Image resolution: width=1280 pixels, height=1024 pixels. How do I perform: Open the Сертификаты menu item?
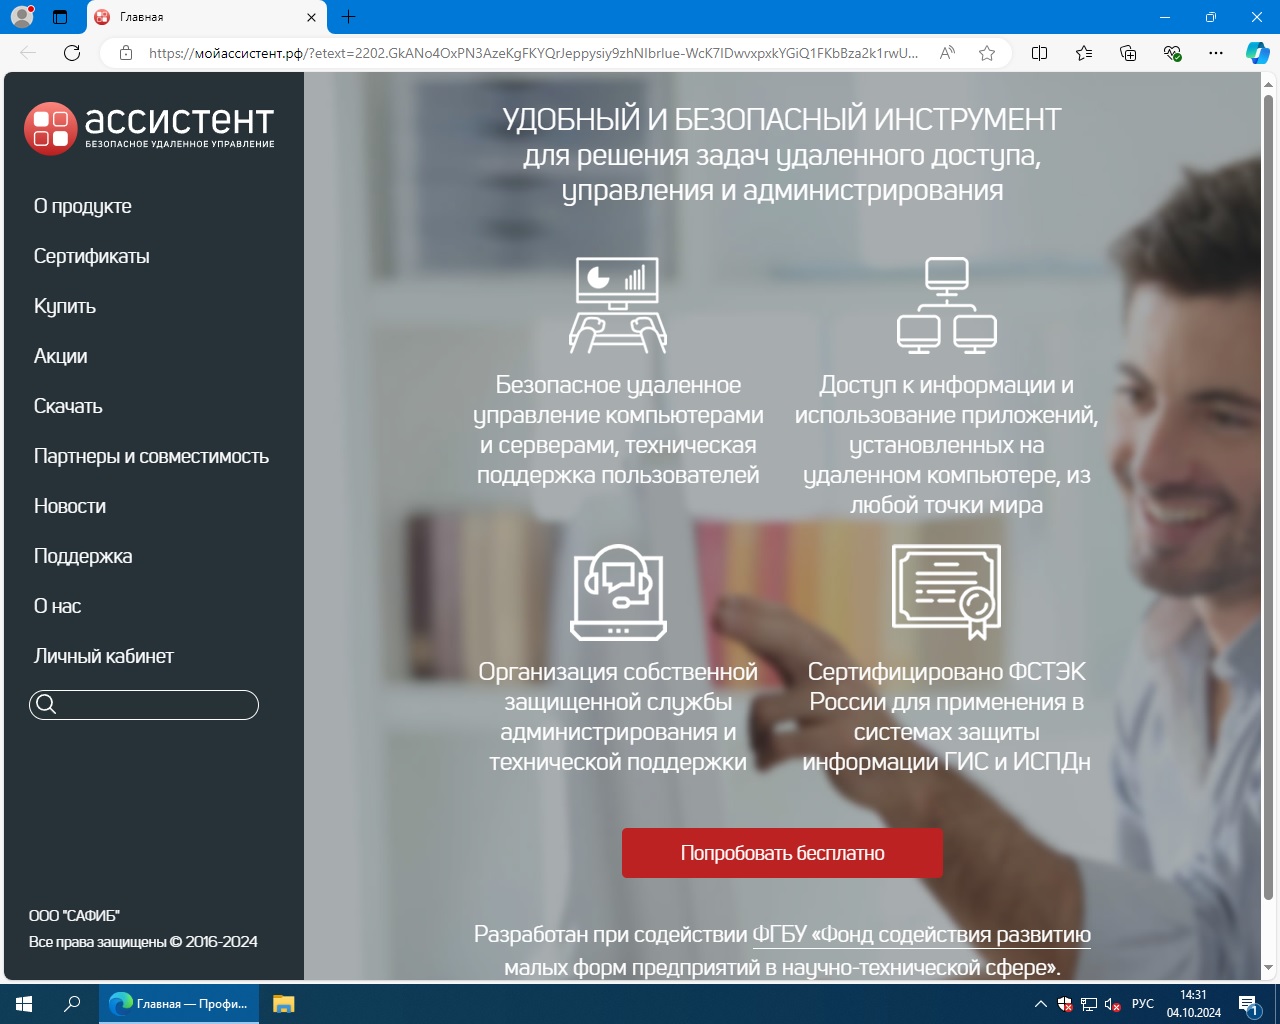coord(92,256)
